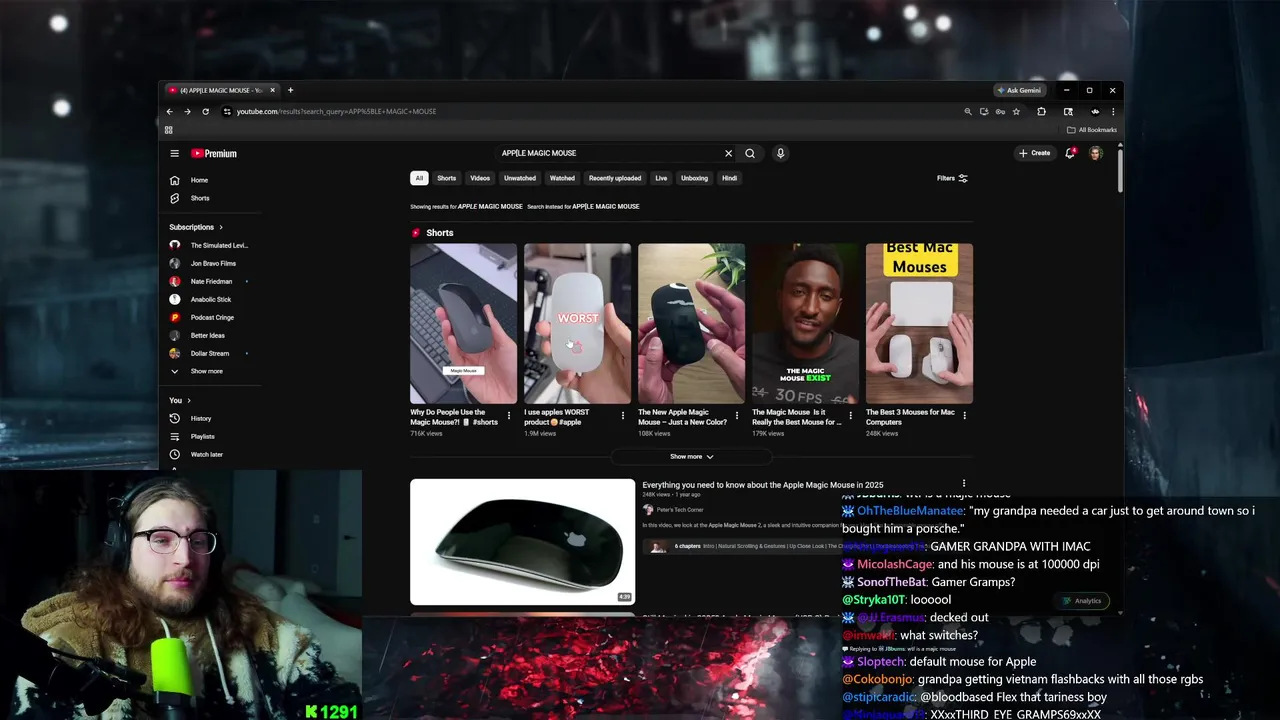Click the YouTube Premium logo

coord(214,153)
